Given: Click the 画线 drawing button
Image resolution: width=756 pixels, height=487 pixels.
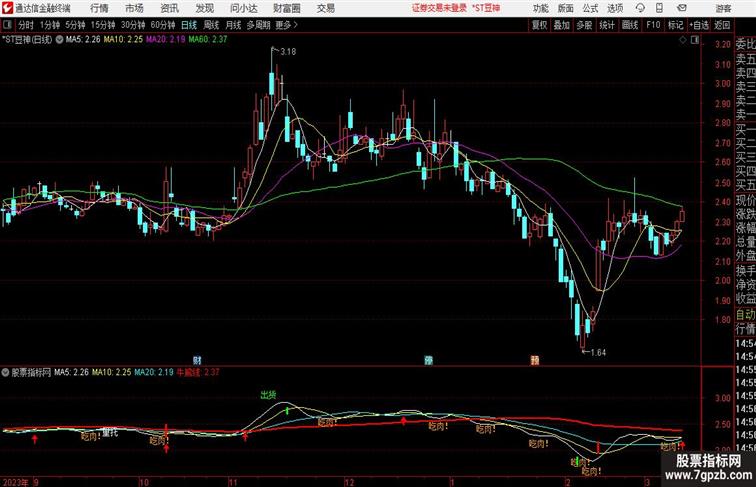Looking at the screenshot, I should tap(630, 25).
